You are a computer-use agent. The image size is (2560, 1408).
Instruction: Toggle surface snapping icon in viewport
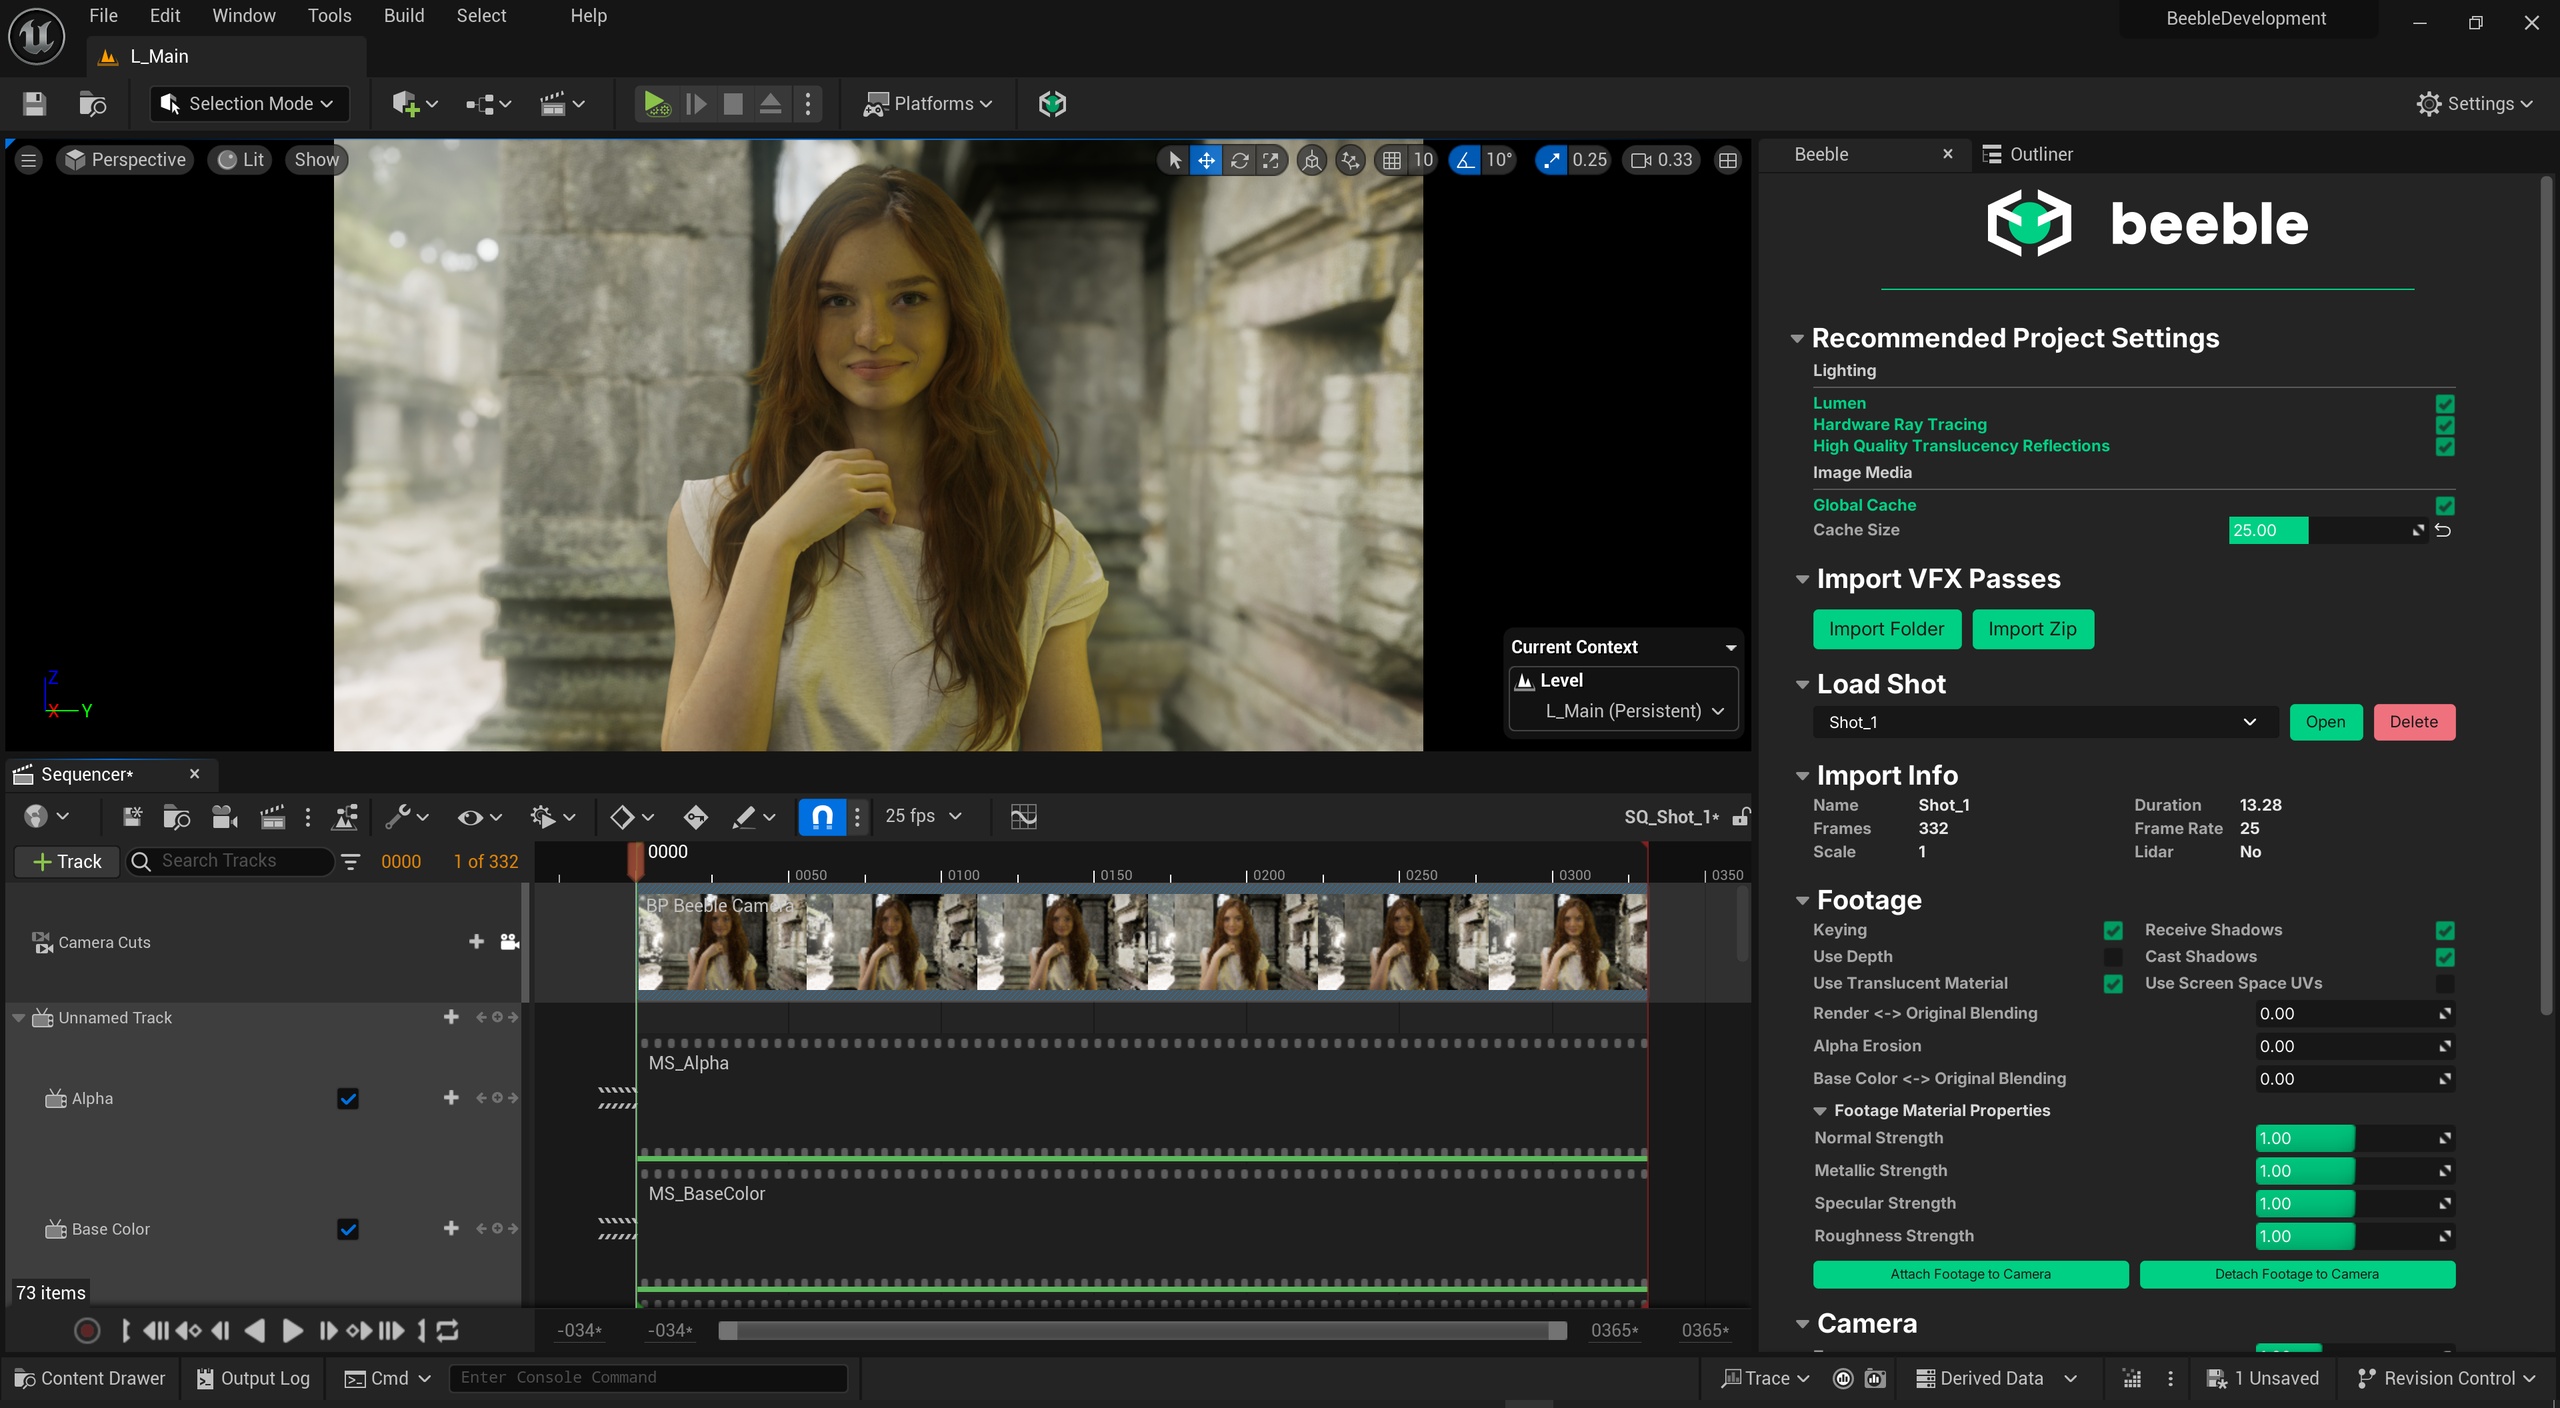[x=1351, y=160]
